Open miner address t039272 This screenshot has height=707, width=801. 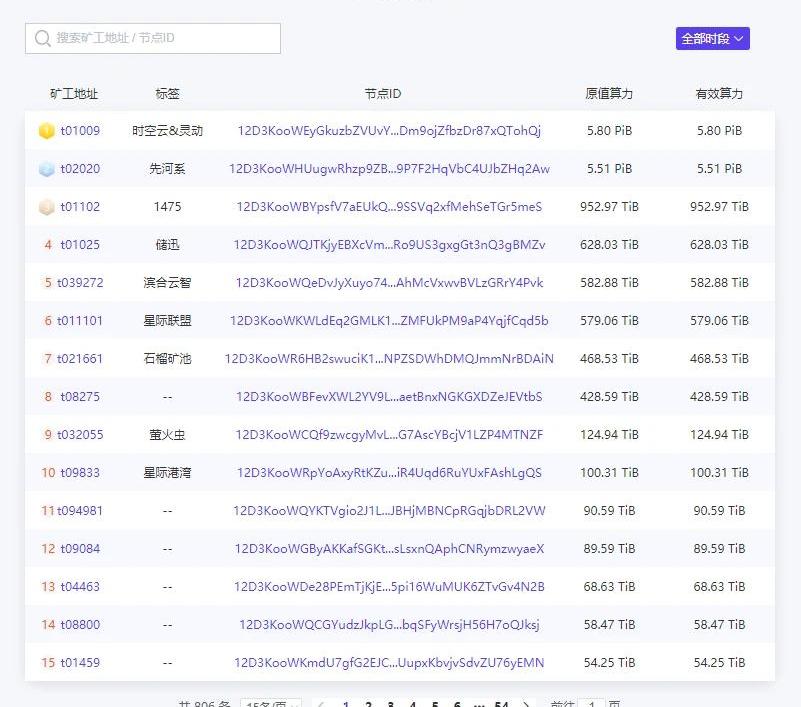click(80, 283)
